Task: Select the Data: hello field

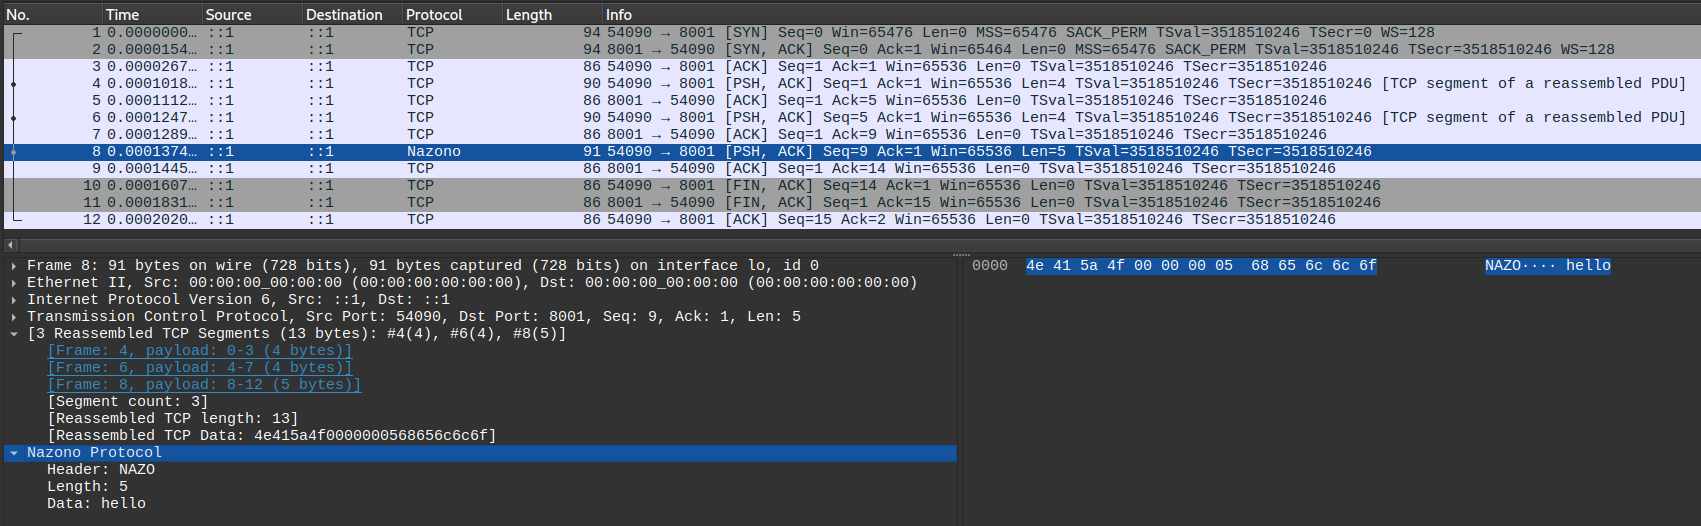Action: point(96,504)
